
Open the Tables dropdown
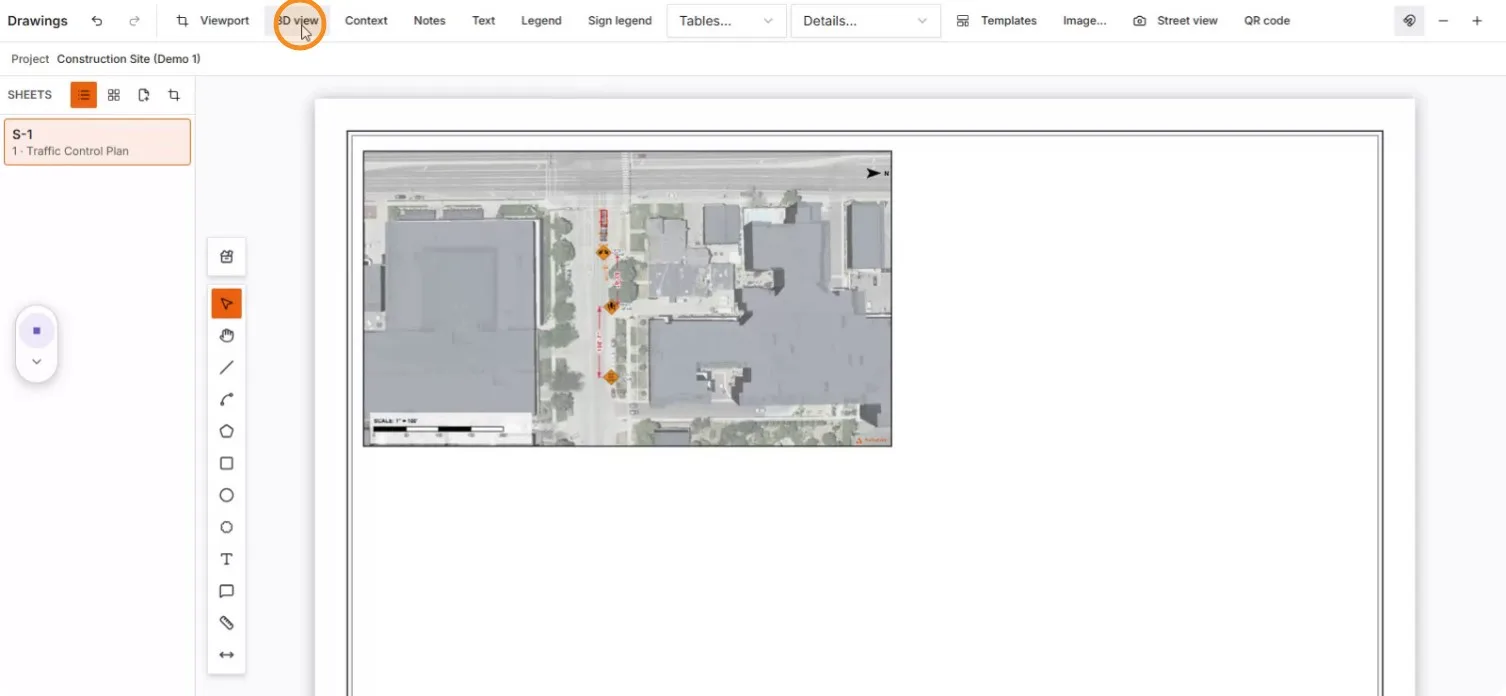pos(726,21)
